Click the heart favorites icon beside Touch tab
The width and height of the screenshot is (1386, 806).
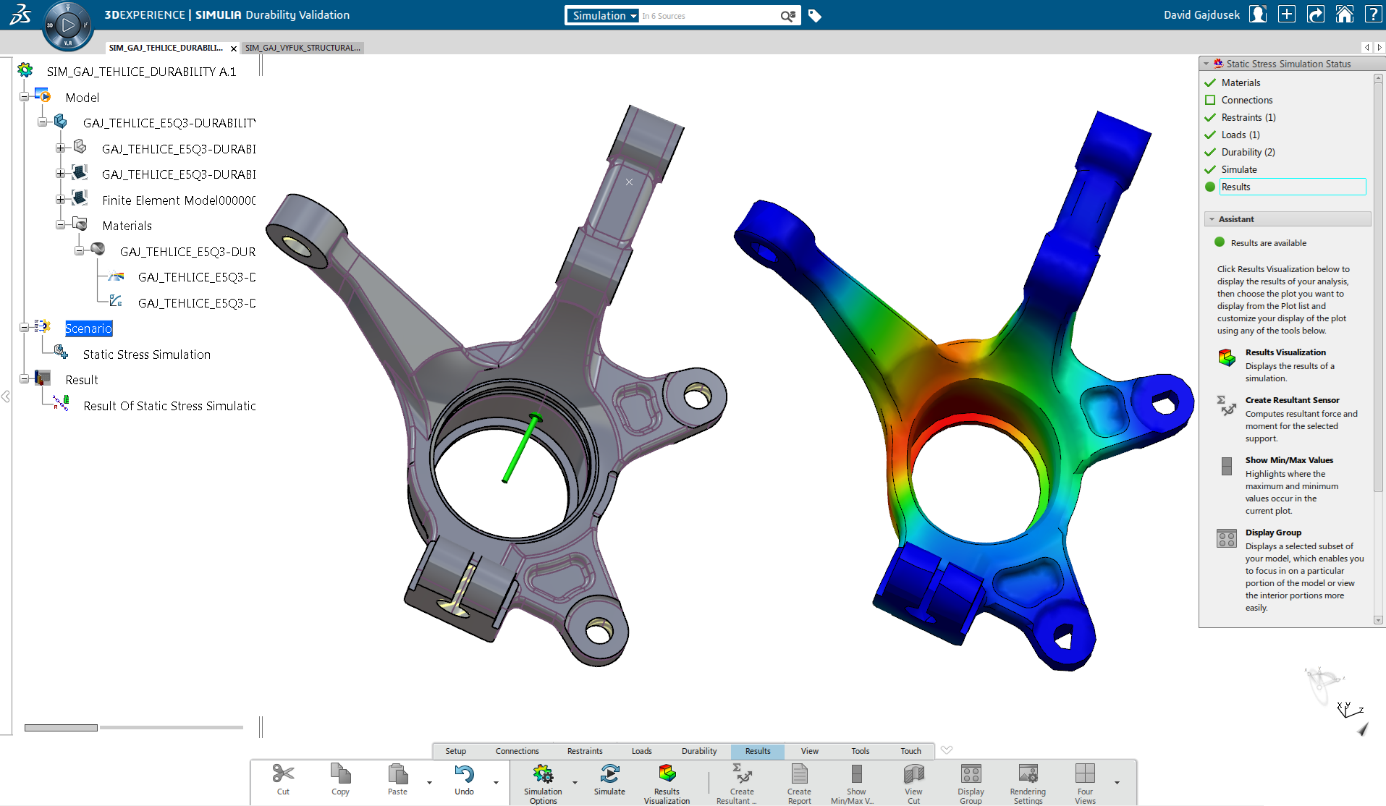(947, 750)
